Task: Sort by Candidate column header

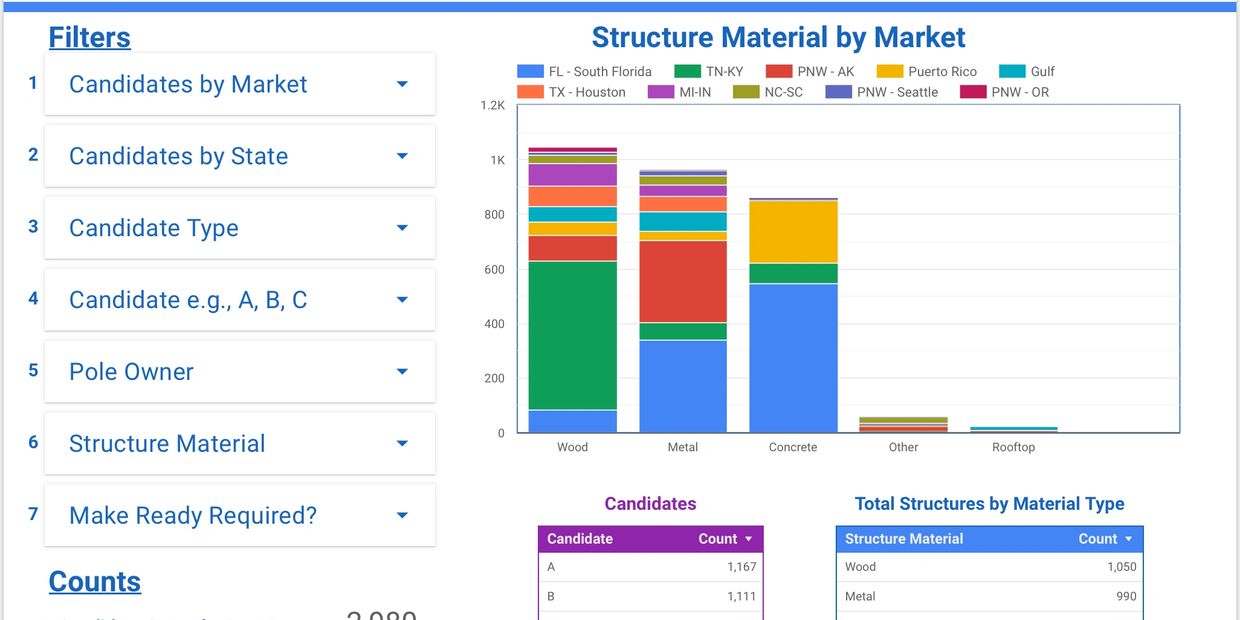Action: pos(580,539)
